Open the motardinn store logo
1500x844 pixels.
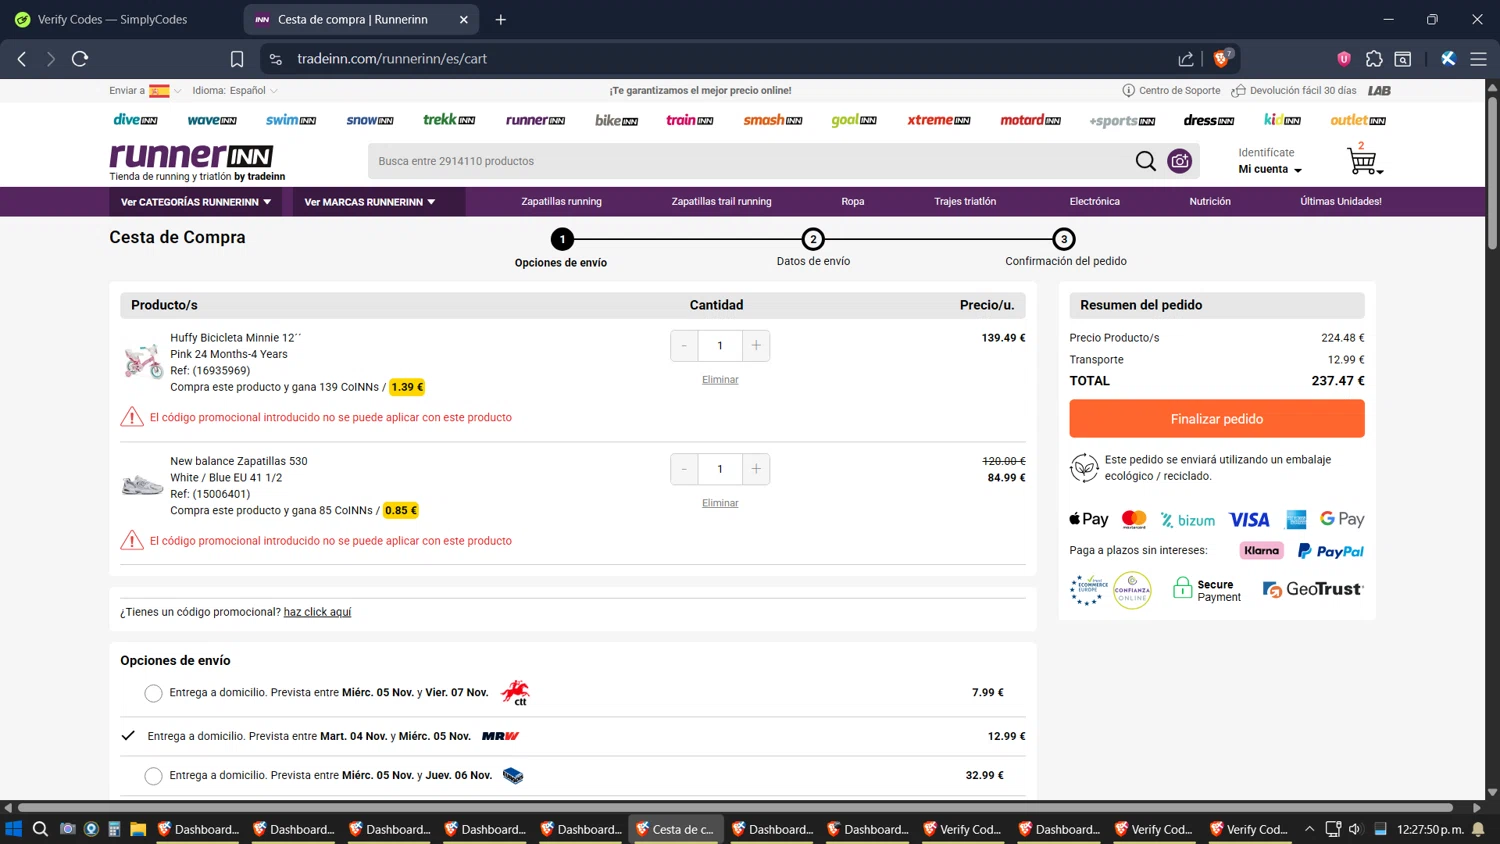1031,120
